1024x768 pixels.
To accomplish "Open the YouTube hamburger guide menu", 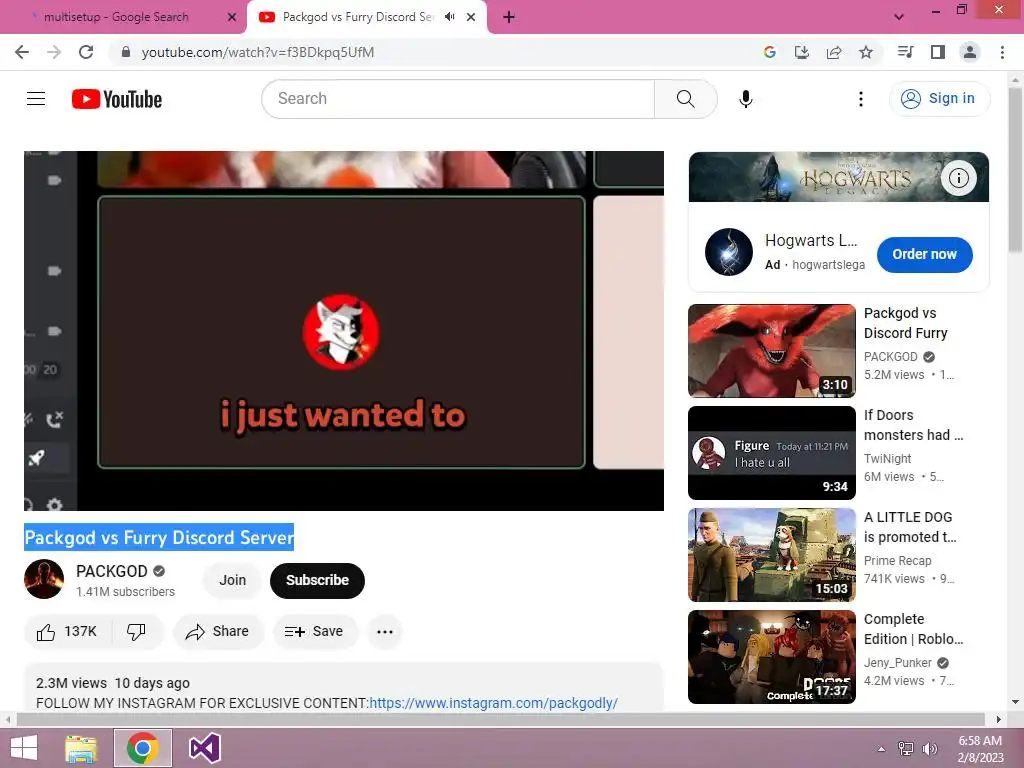I will pyautogui.click(x=36, y=99).
